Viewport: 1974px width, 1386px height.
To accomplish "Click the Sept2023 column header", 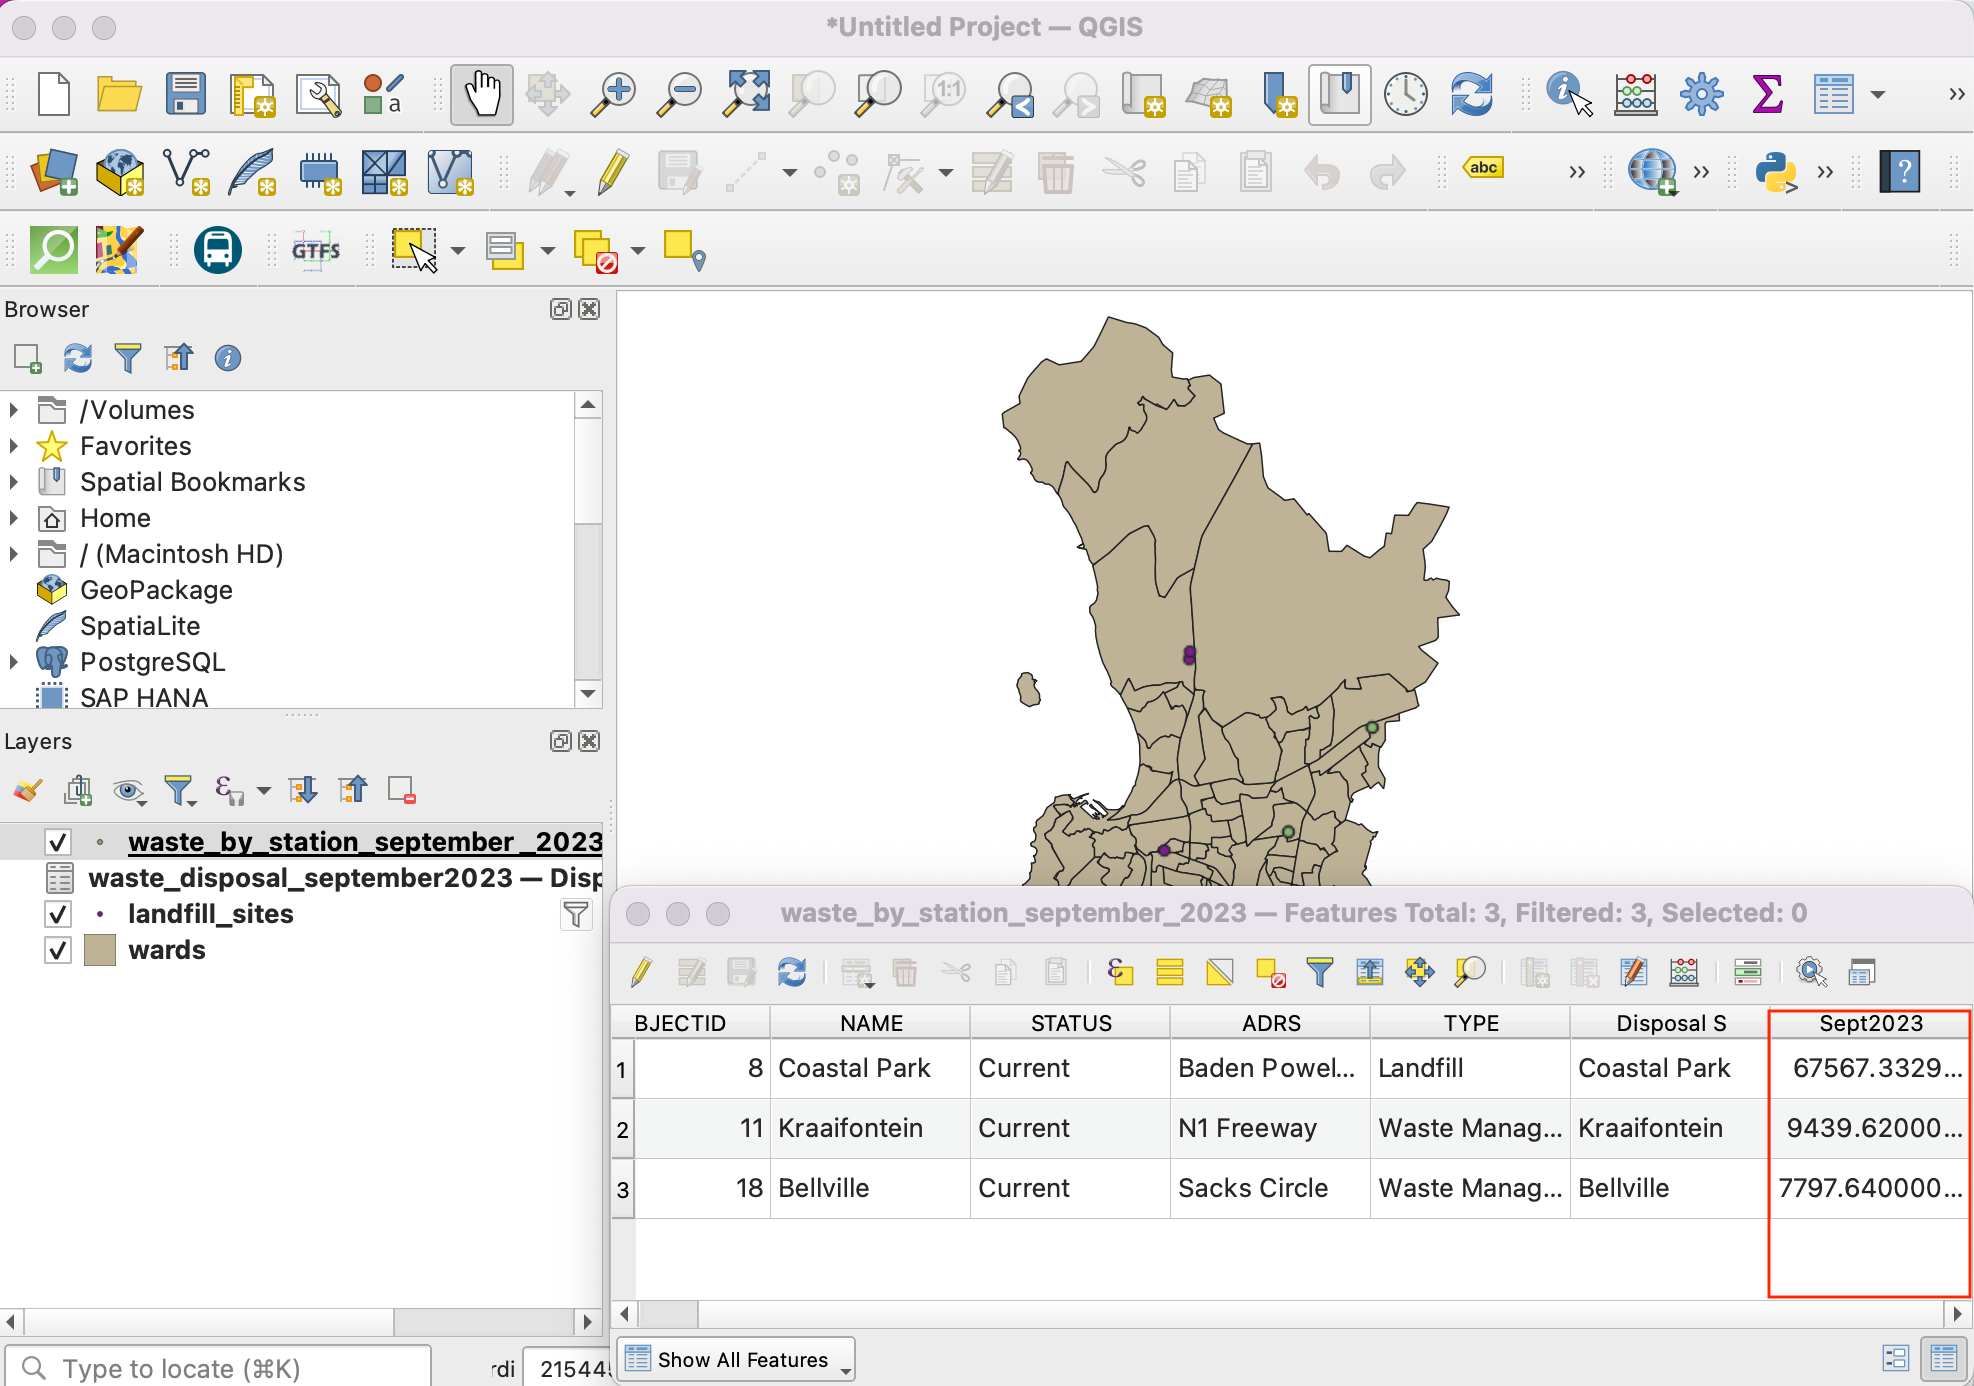I will click(x=1869, y=1023).
